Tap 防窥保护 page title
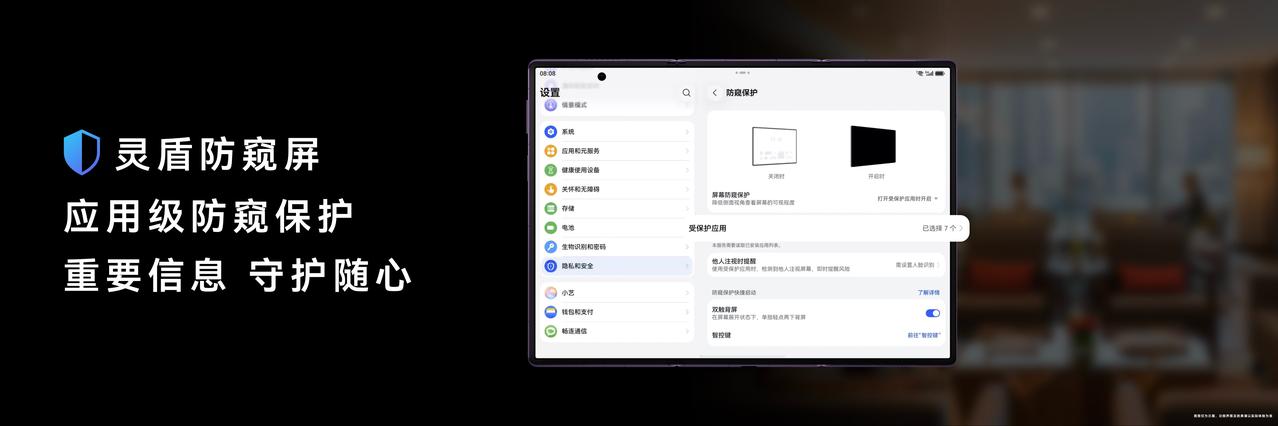Viewport: 1278px width, 426px height. click(742, 92)
